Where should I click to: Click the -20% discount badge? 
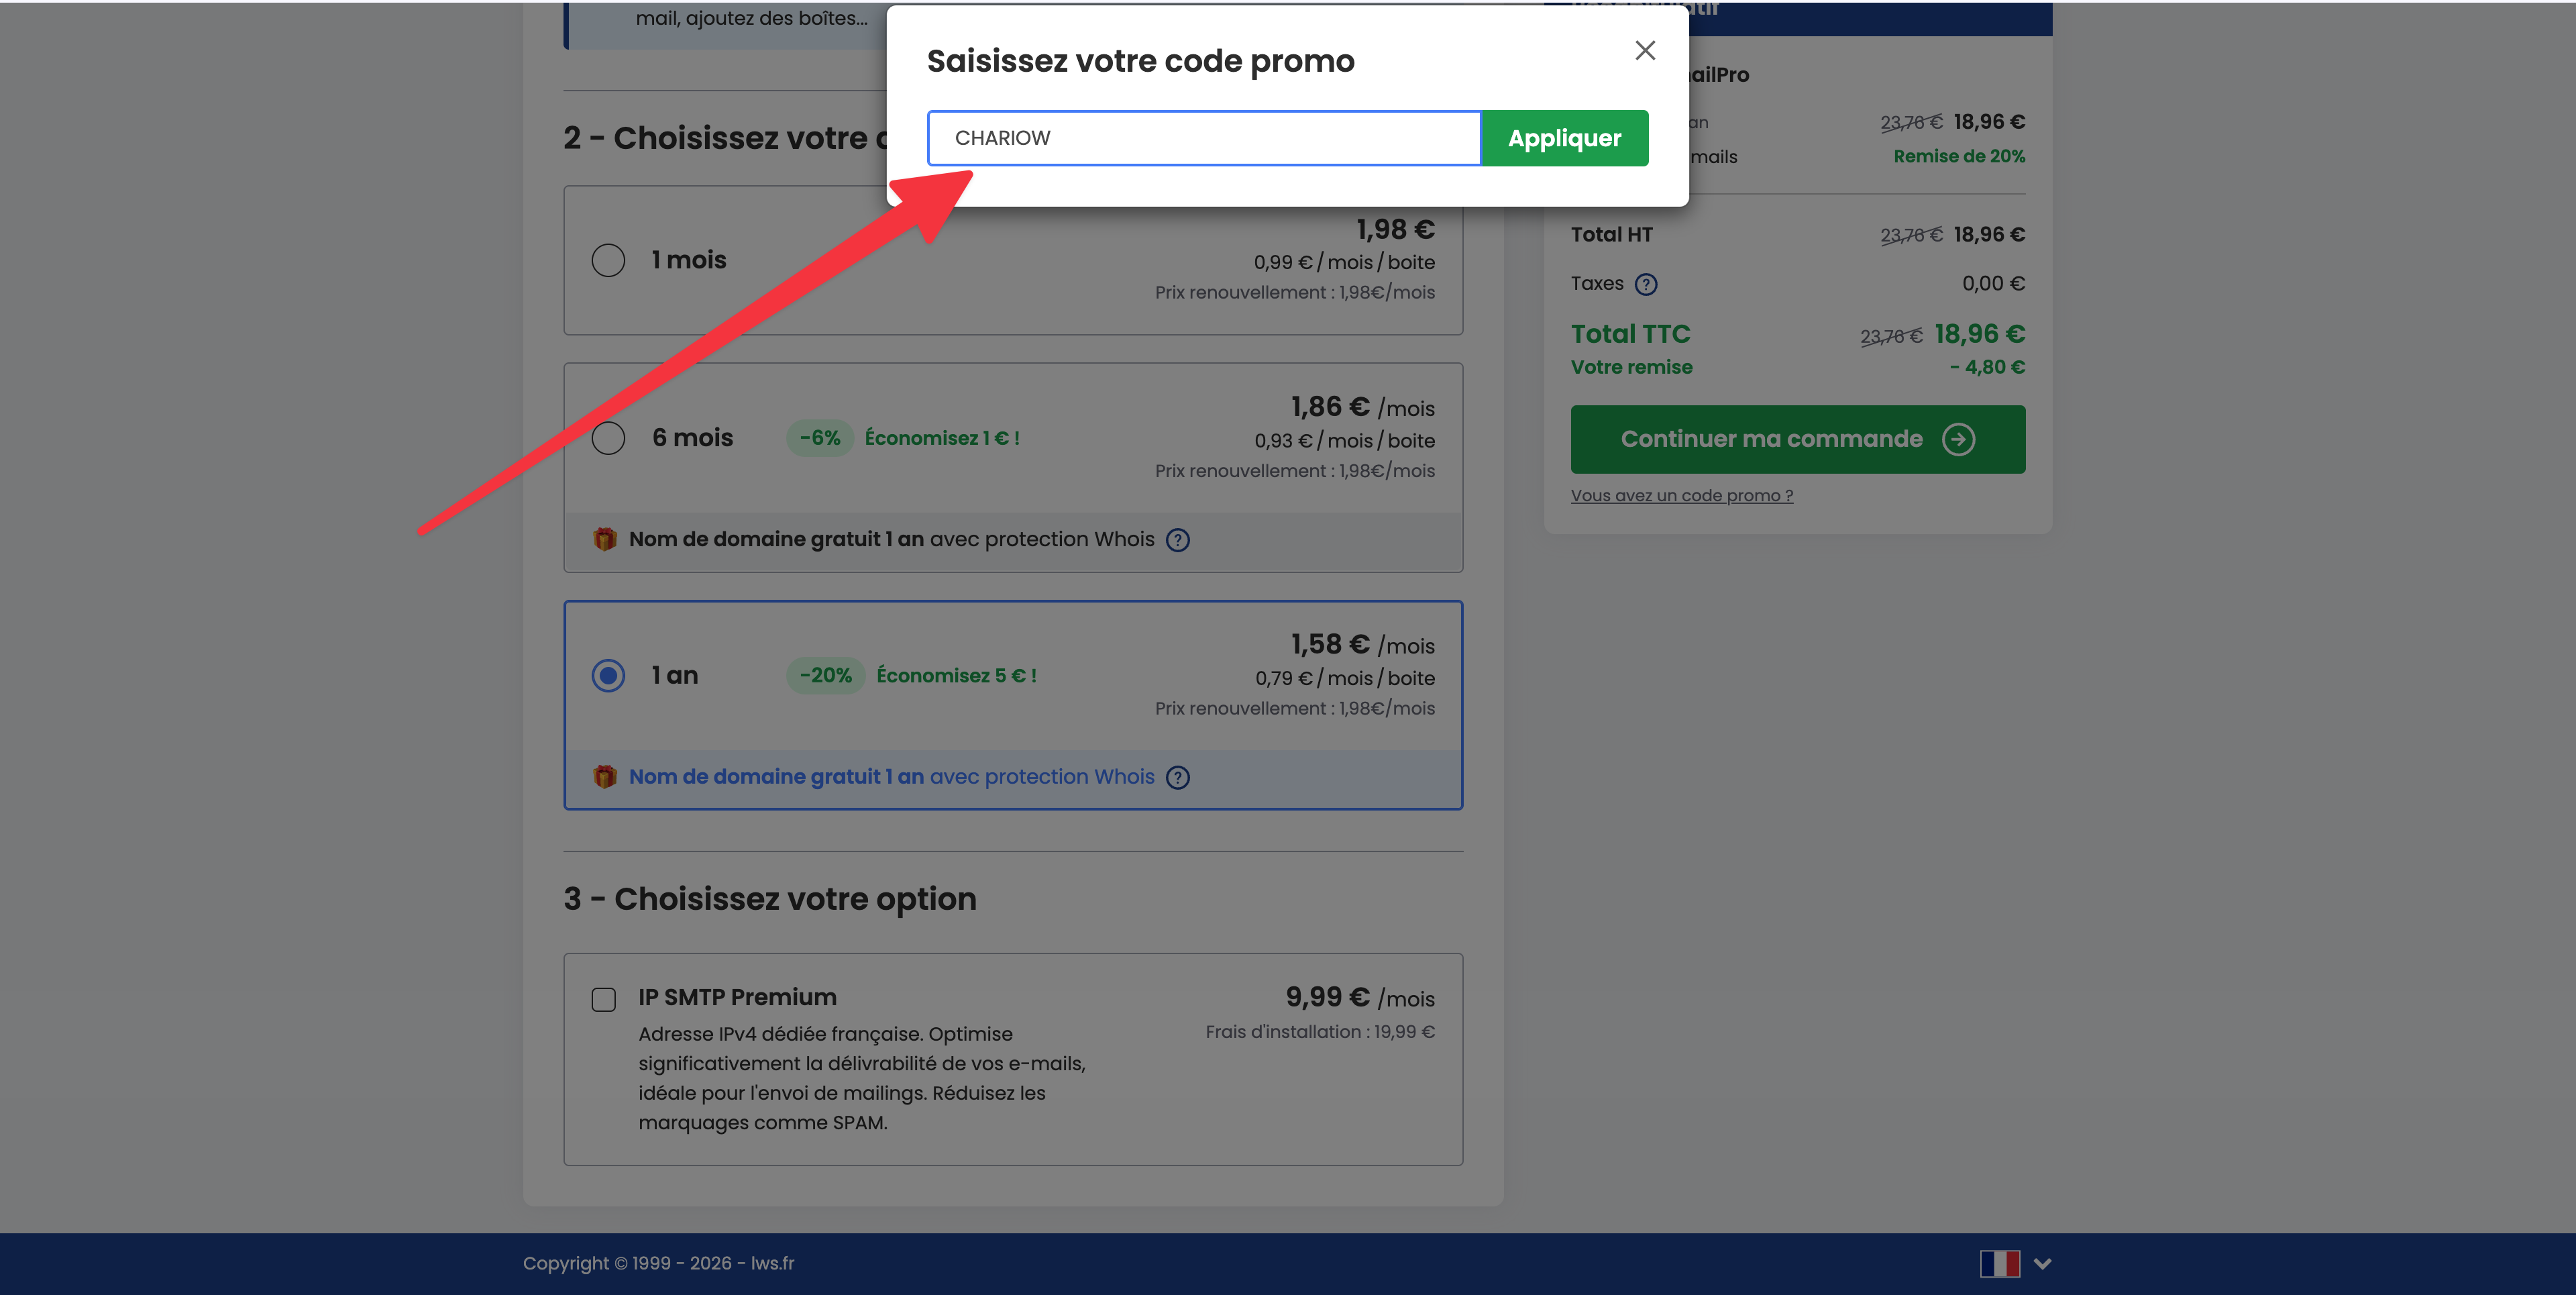coord(825,675)
